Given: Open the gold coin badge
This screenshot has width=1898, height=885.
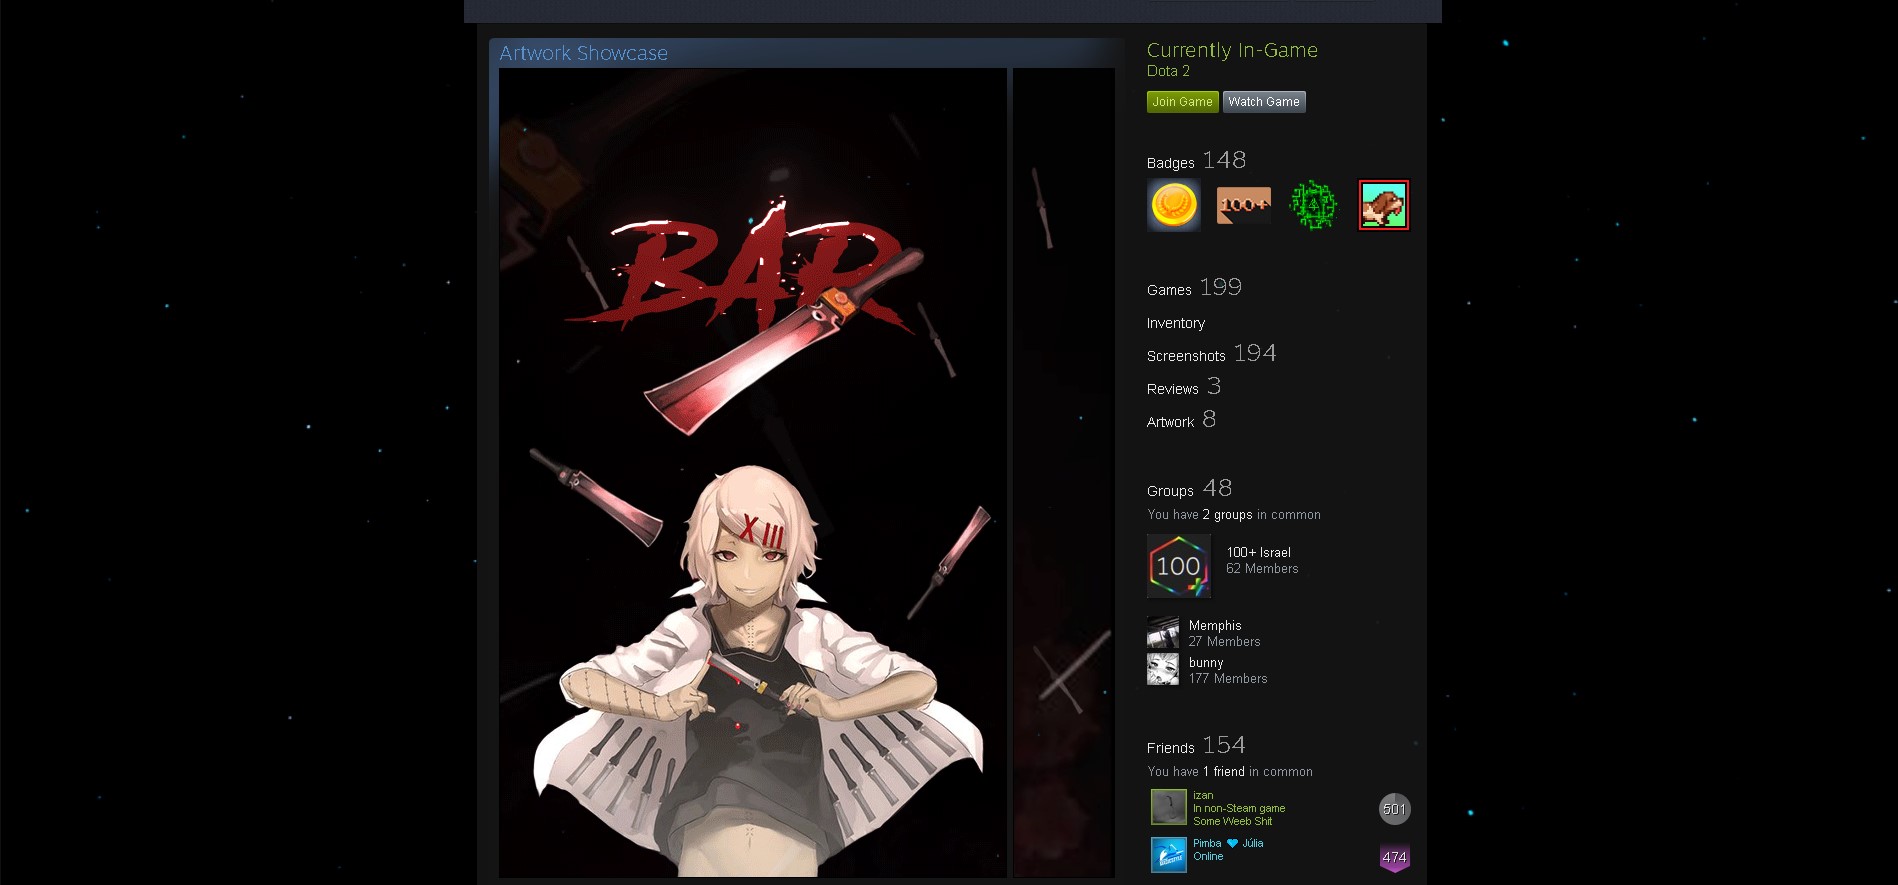Looking at the screenshot, I should [x=1174, y=205].
